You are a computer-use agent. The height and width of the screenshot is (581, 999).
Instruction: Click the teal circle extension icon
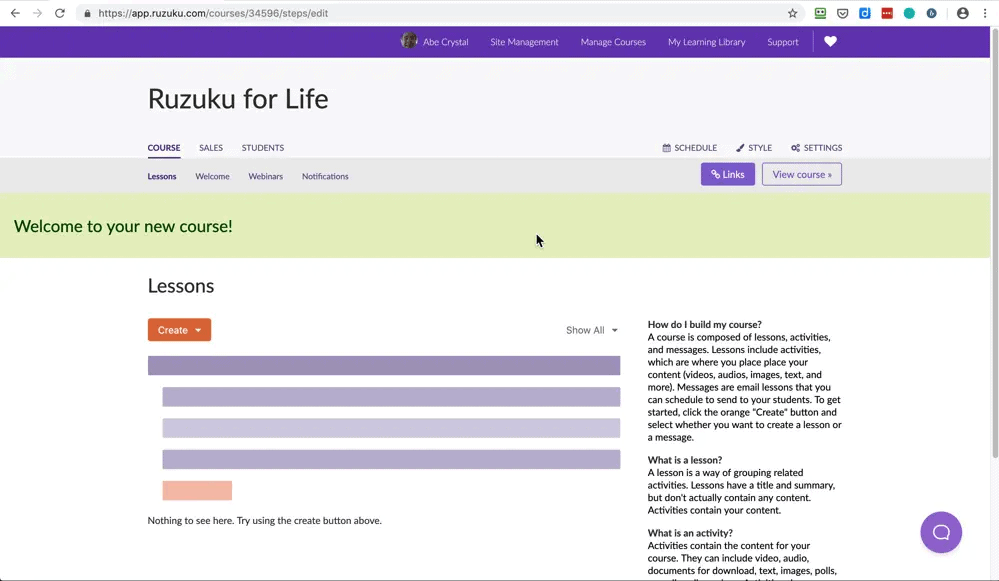coord(909,13)
